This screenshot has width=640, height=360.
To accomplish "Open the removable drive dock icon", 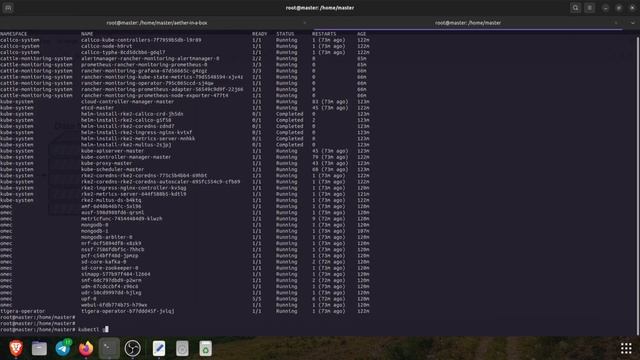I will click(182, 349).
